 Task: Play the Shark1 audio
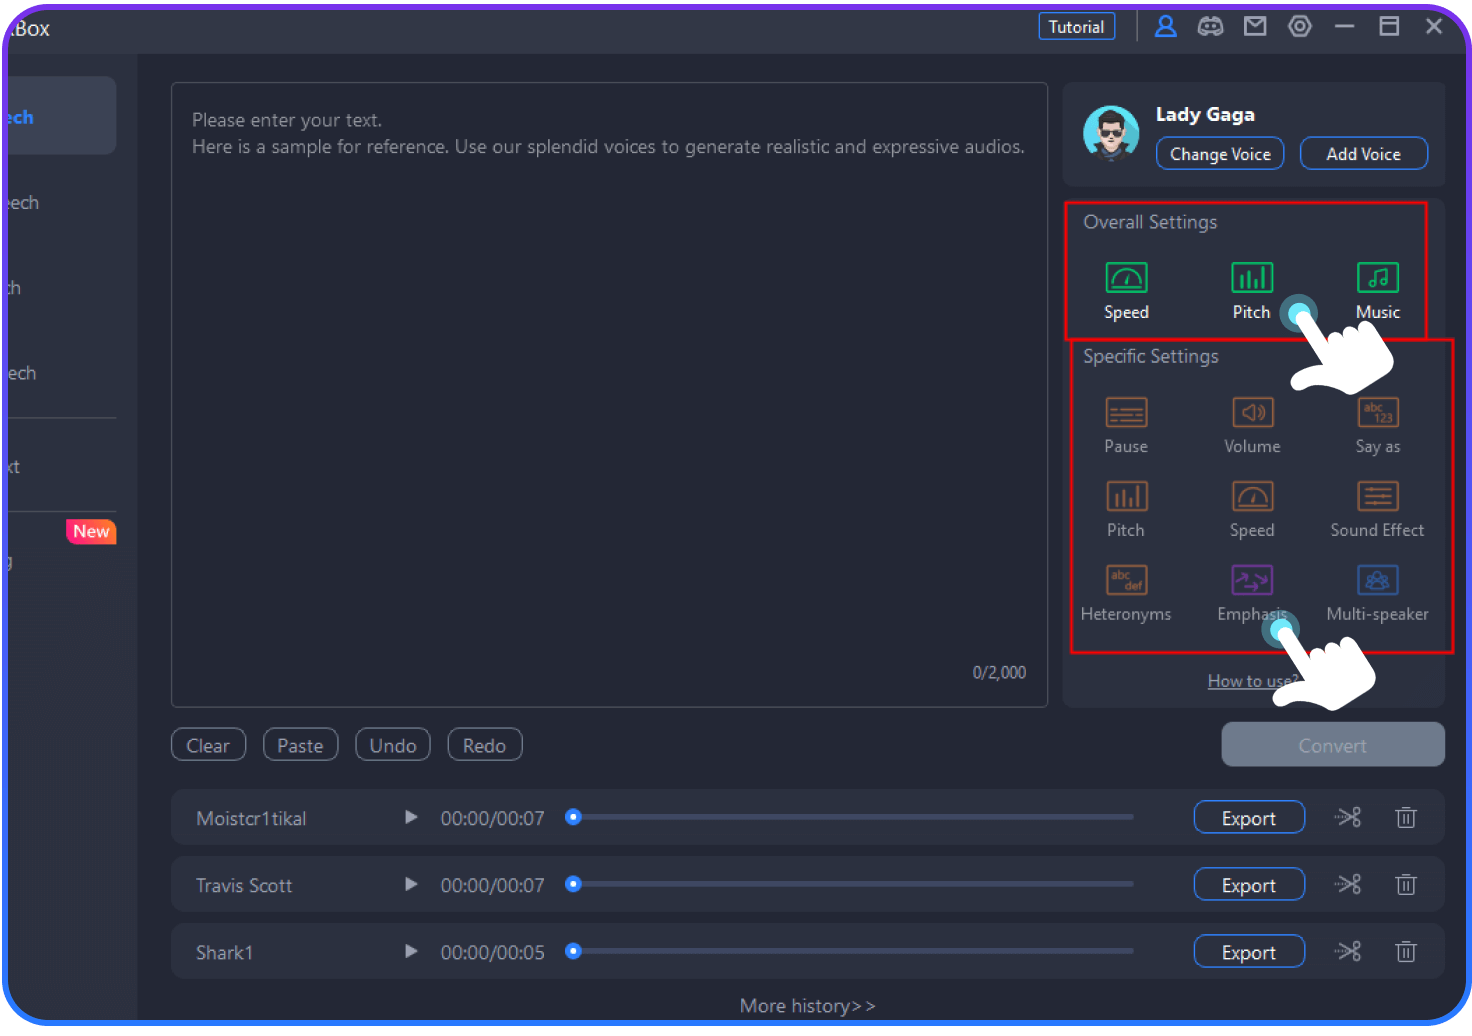[410, 951]
